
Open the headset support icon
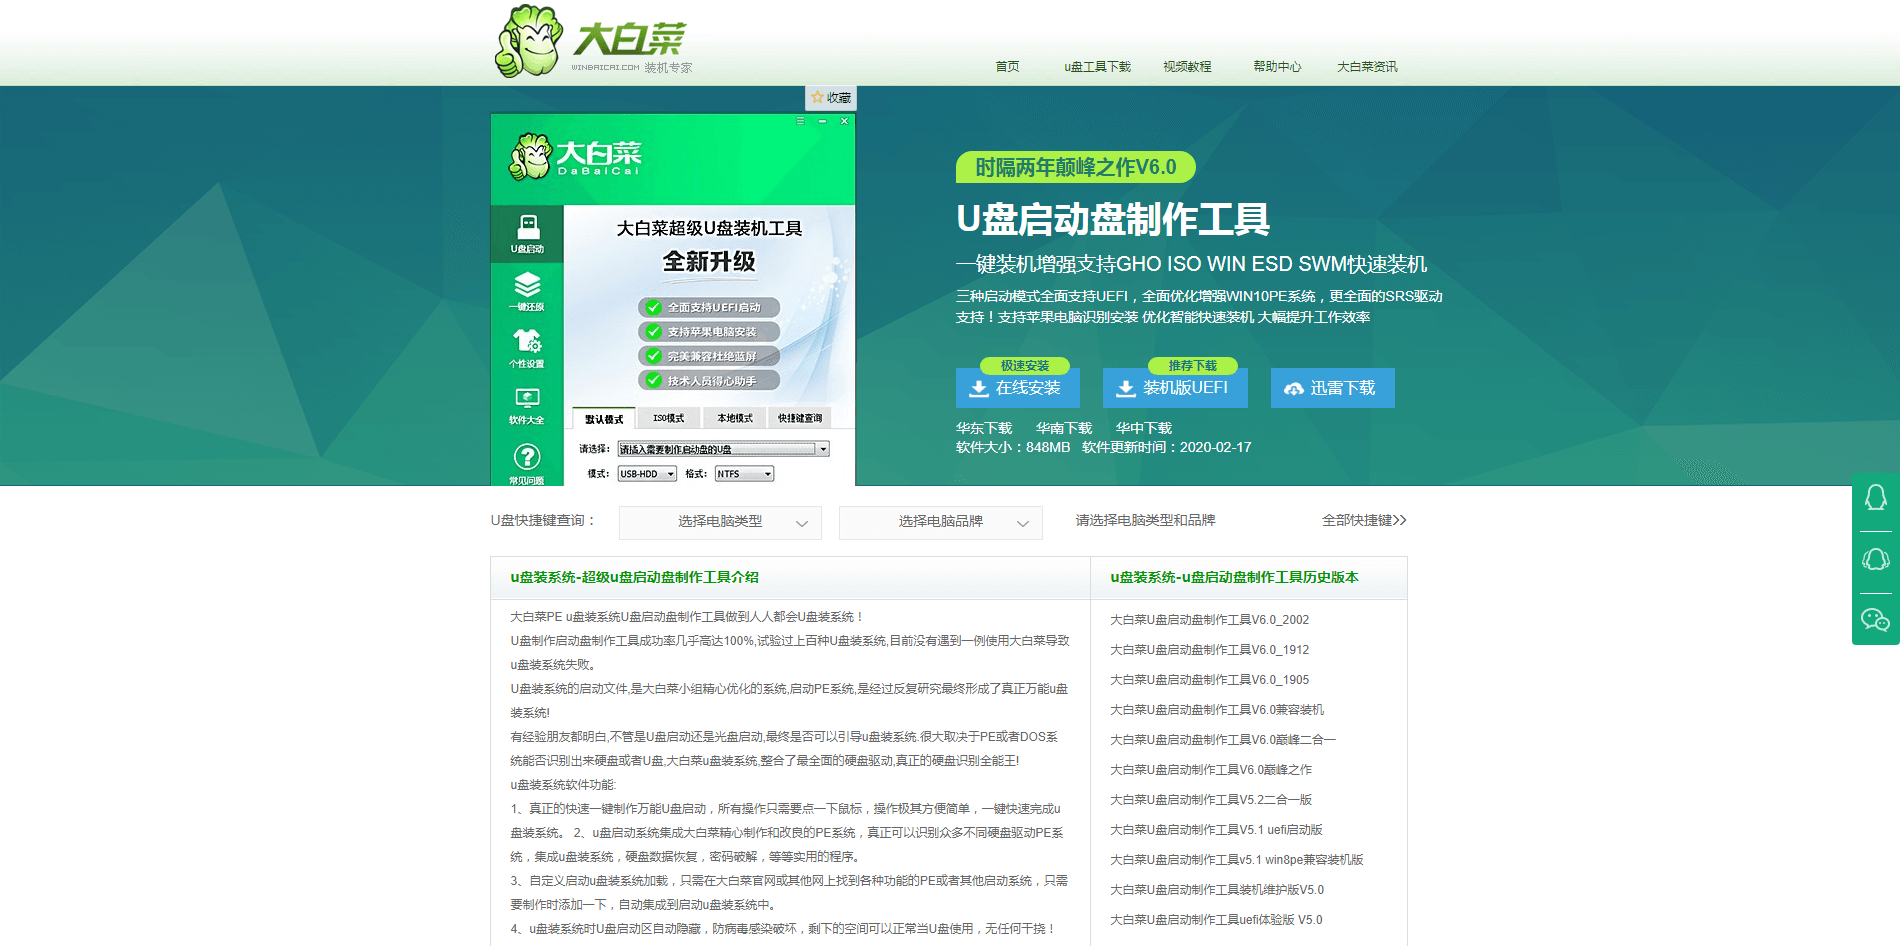coord(1876,559)
